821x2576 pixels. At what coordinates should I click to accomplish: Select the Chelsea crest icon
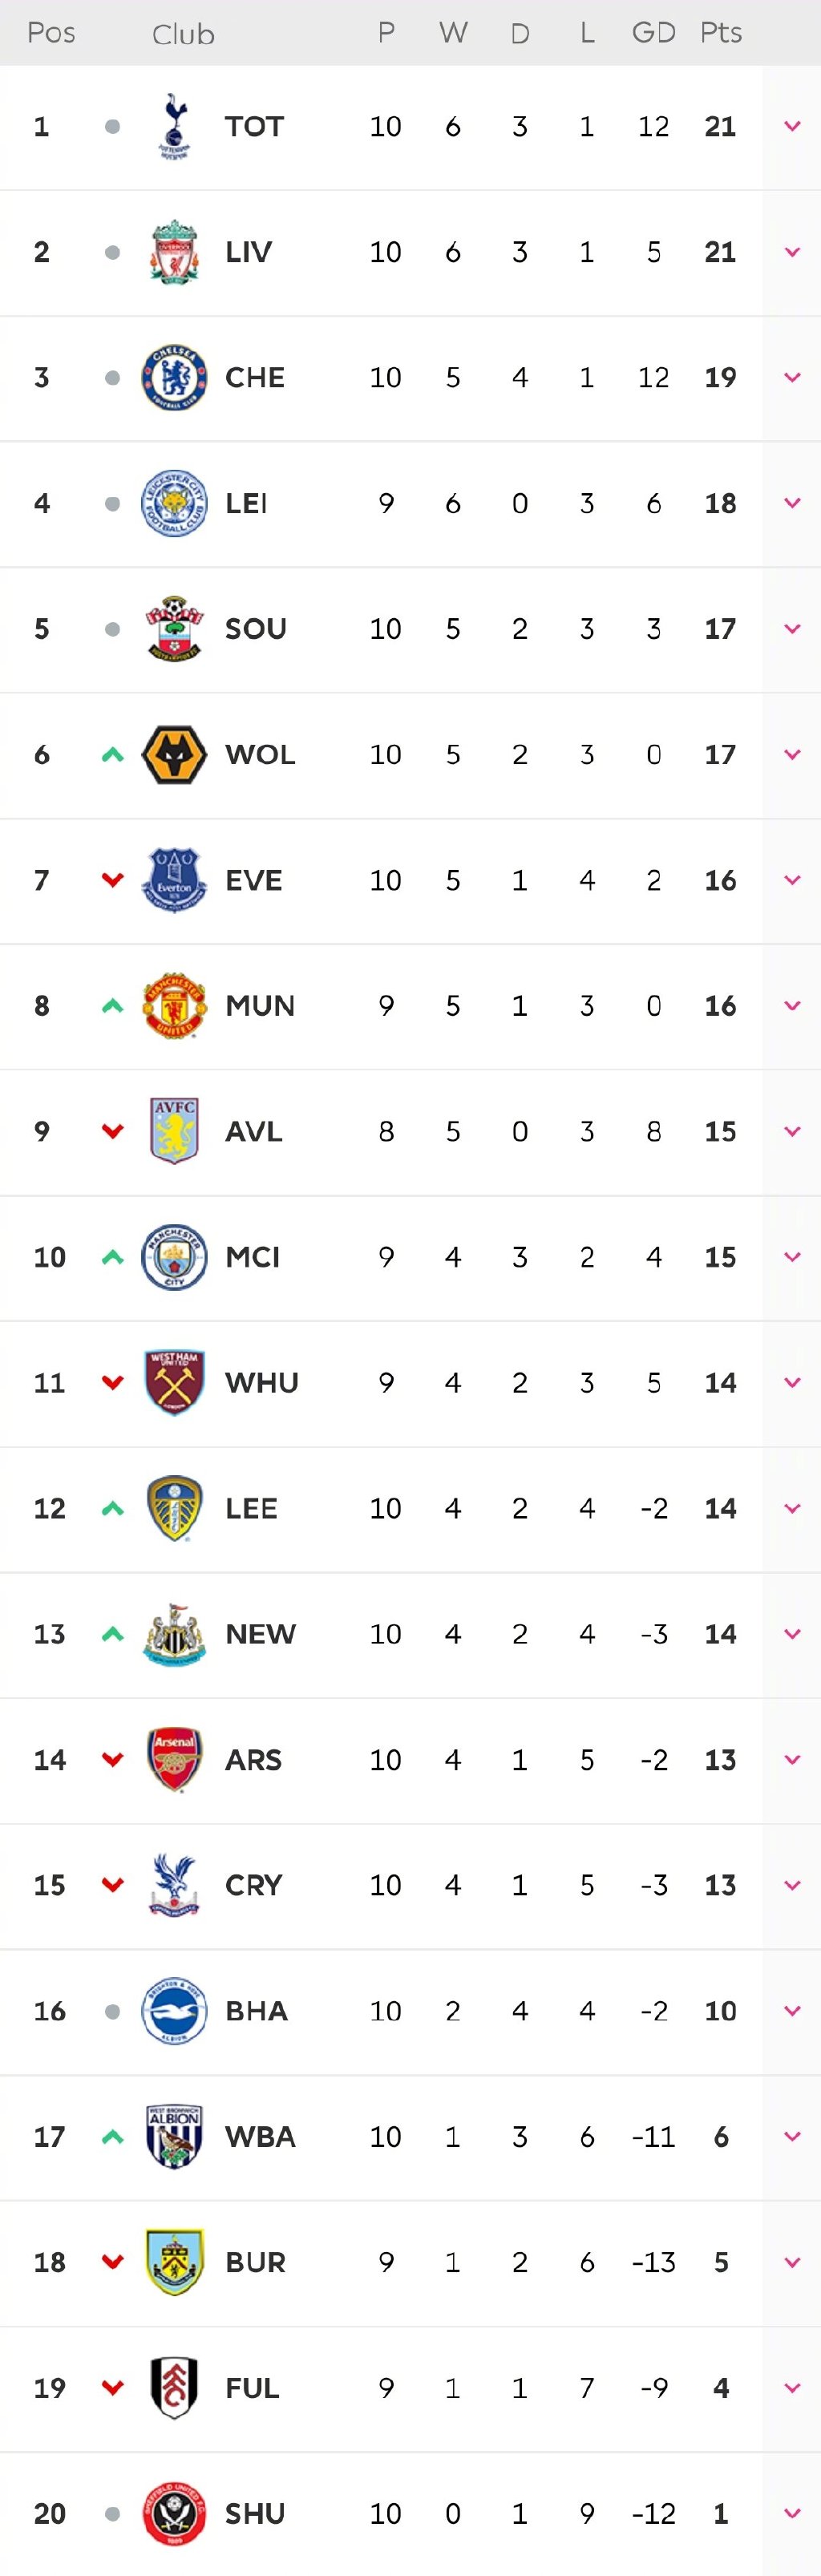174,378
